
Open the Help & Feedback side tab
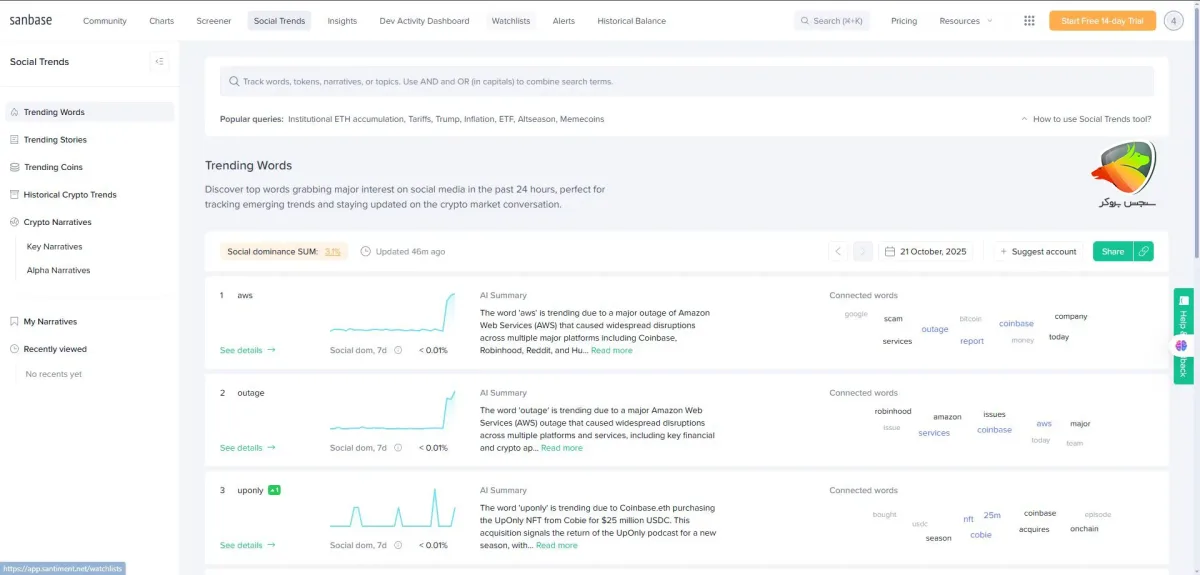1183,336
